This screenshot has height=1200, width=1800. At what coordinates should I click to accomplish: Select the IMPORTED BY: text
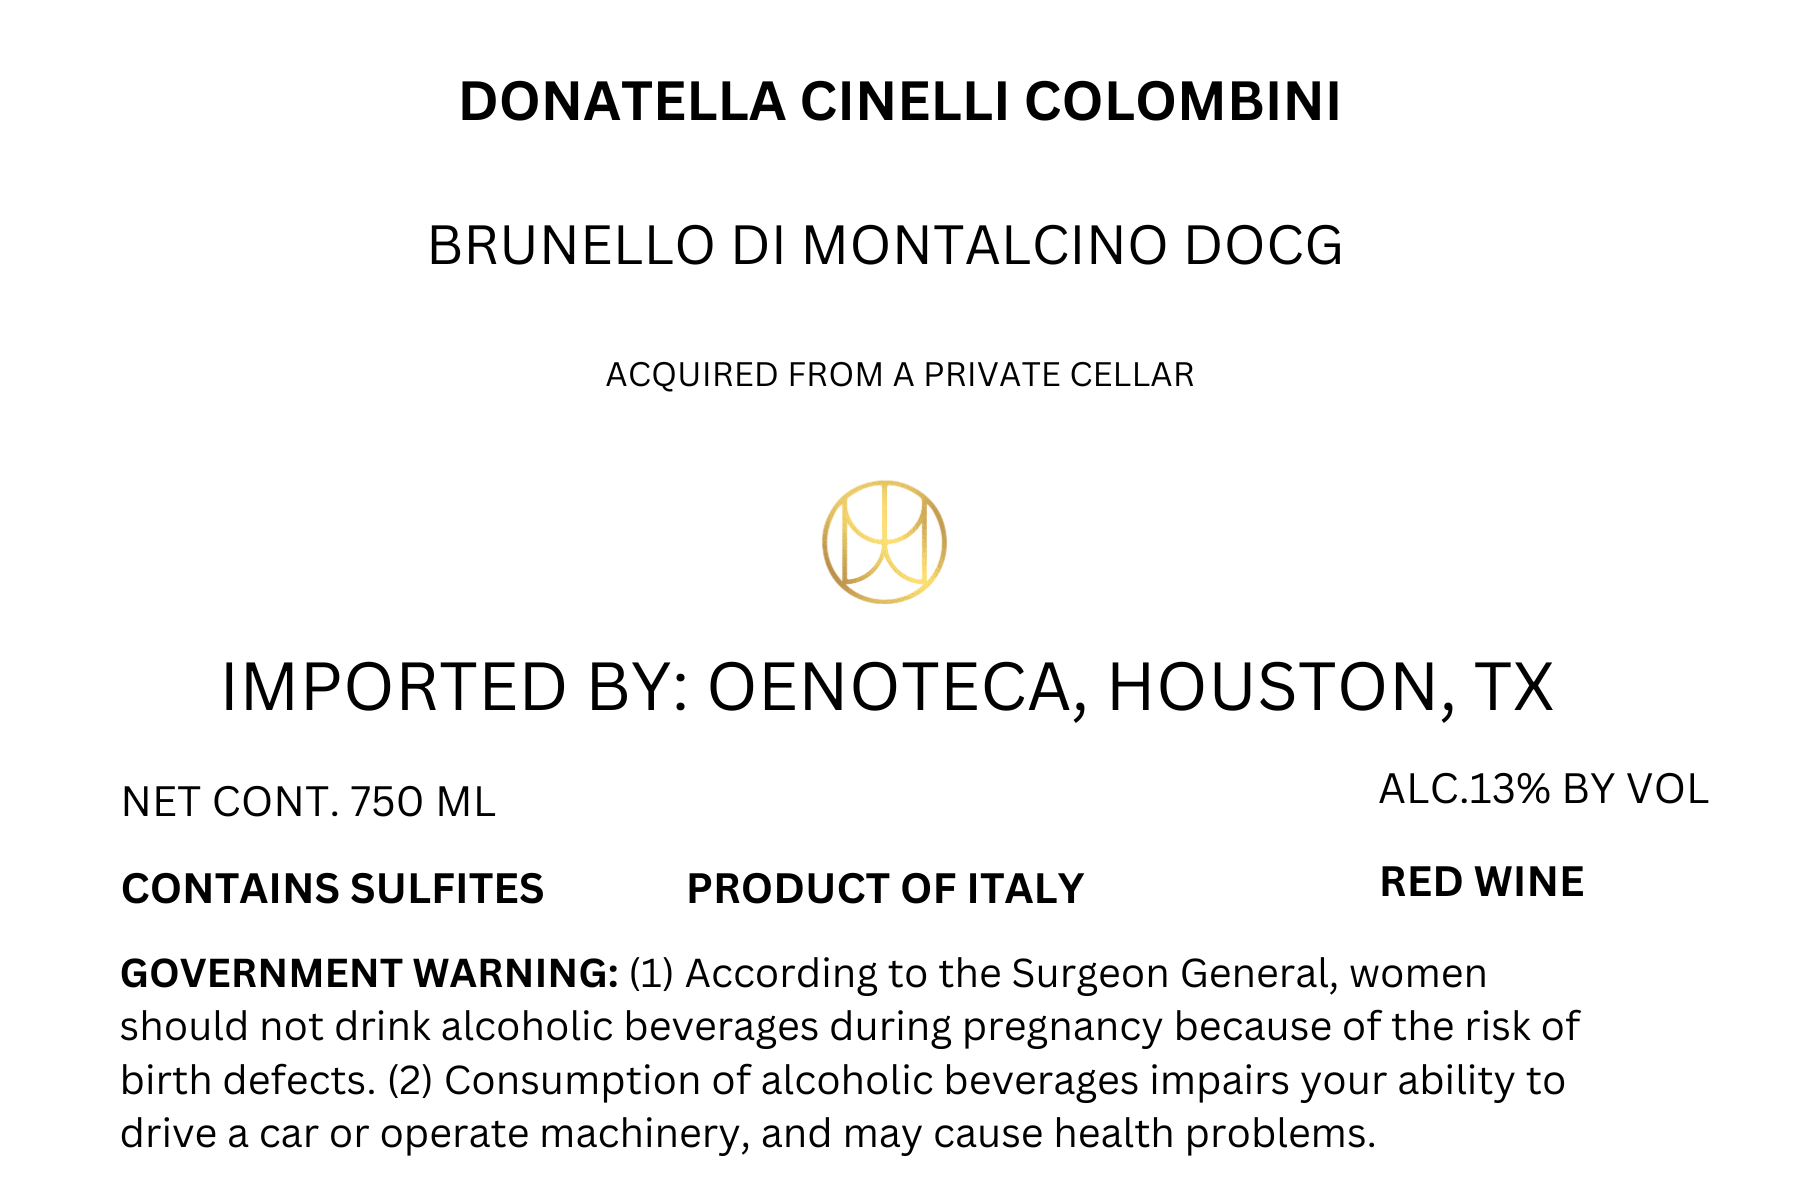455,688
